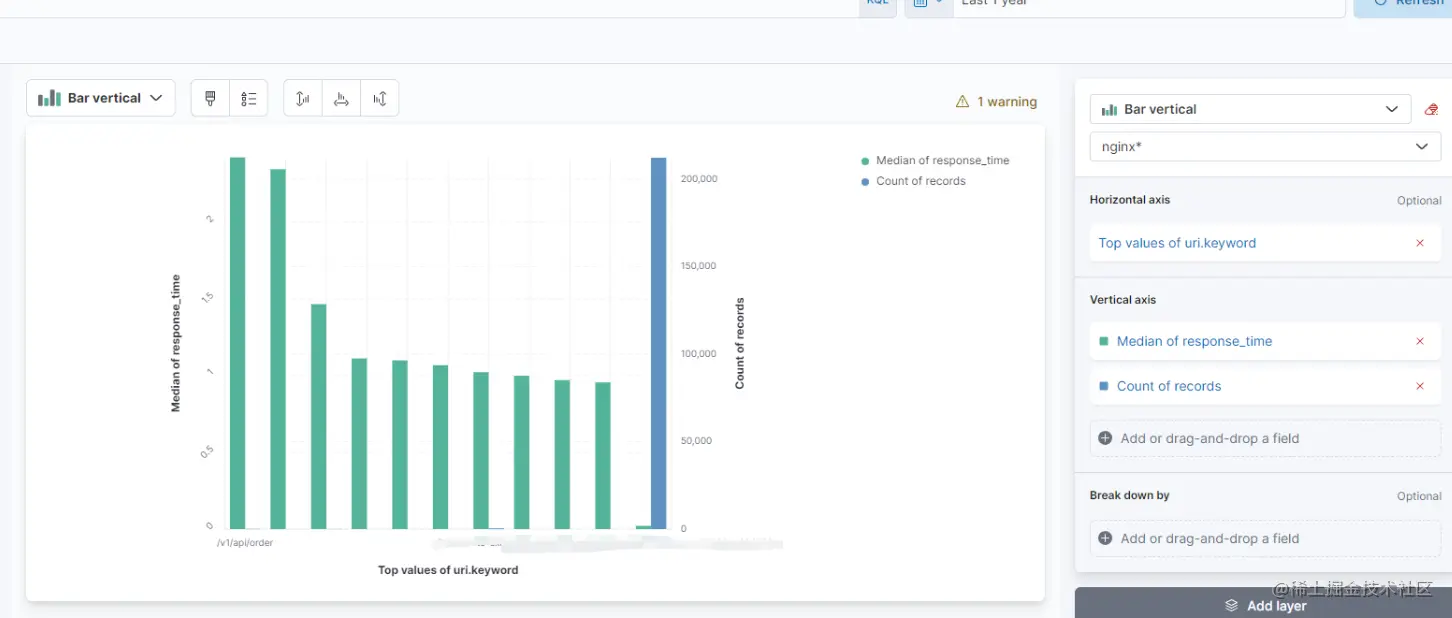Click Optional label beside Break down by
Image resolution: width=1452 pixels, height=618 pixels.
coord(1419,496)
